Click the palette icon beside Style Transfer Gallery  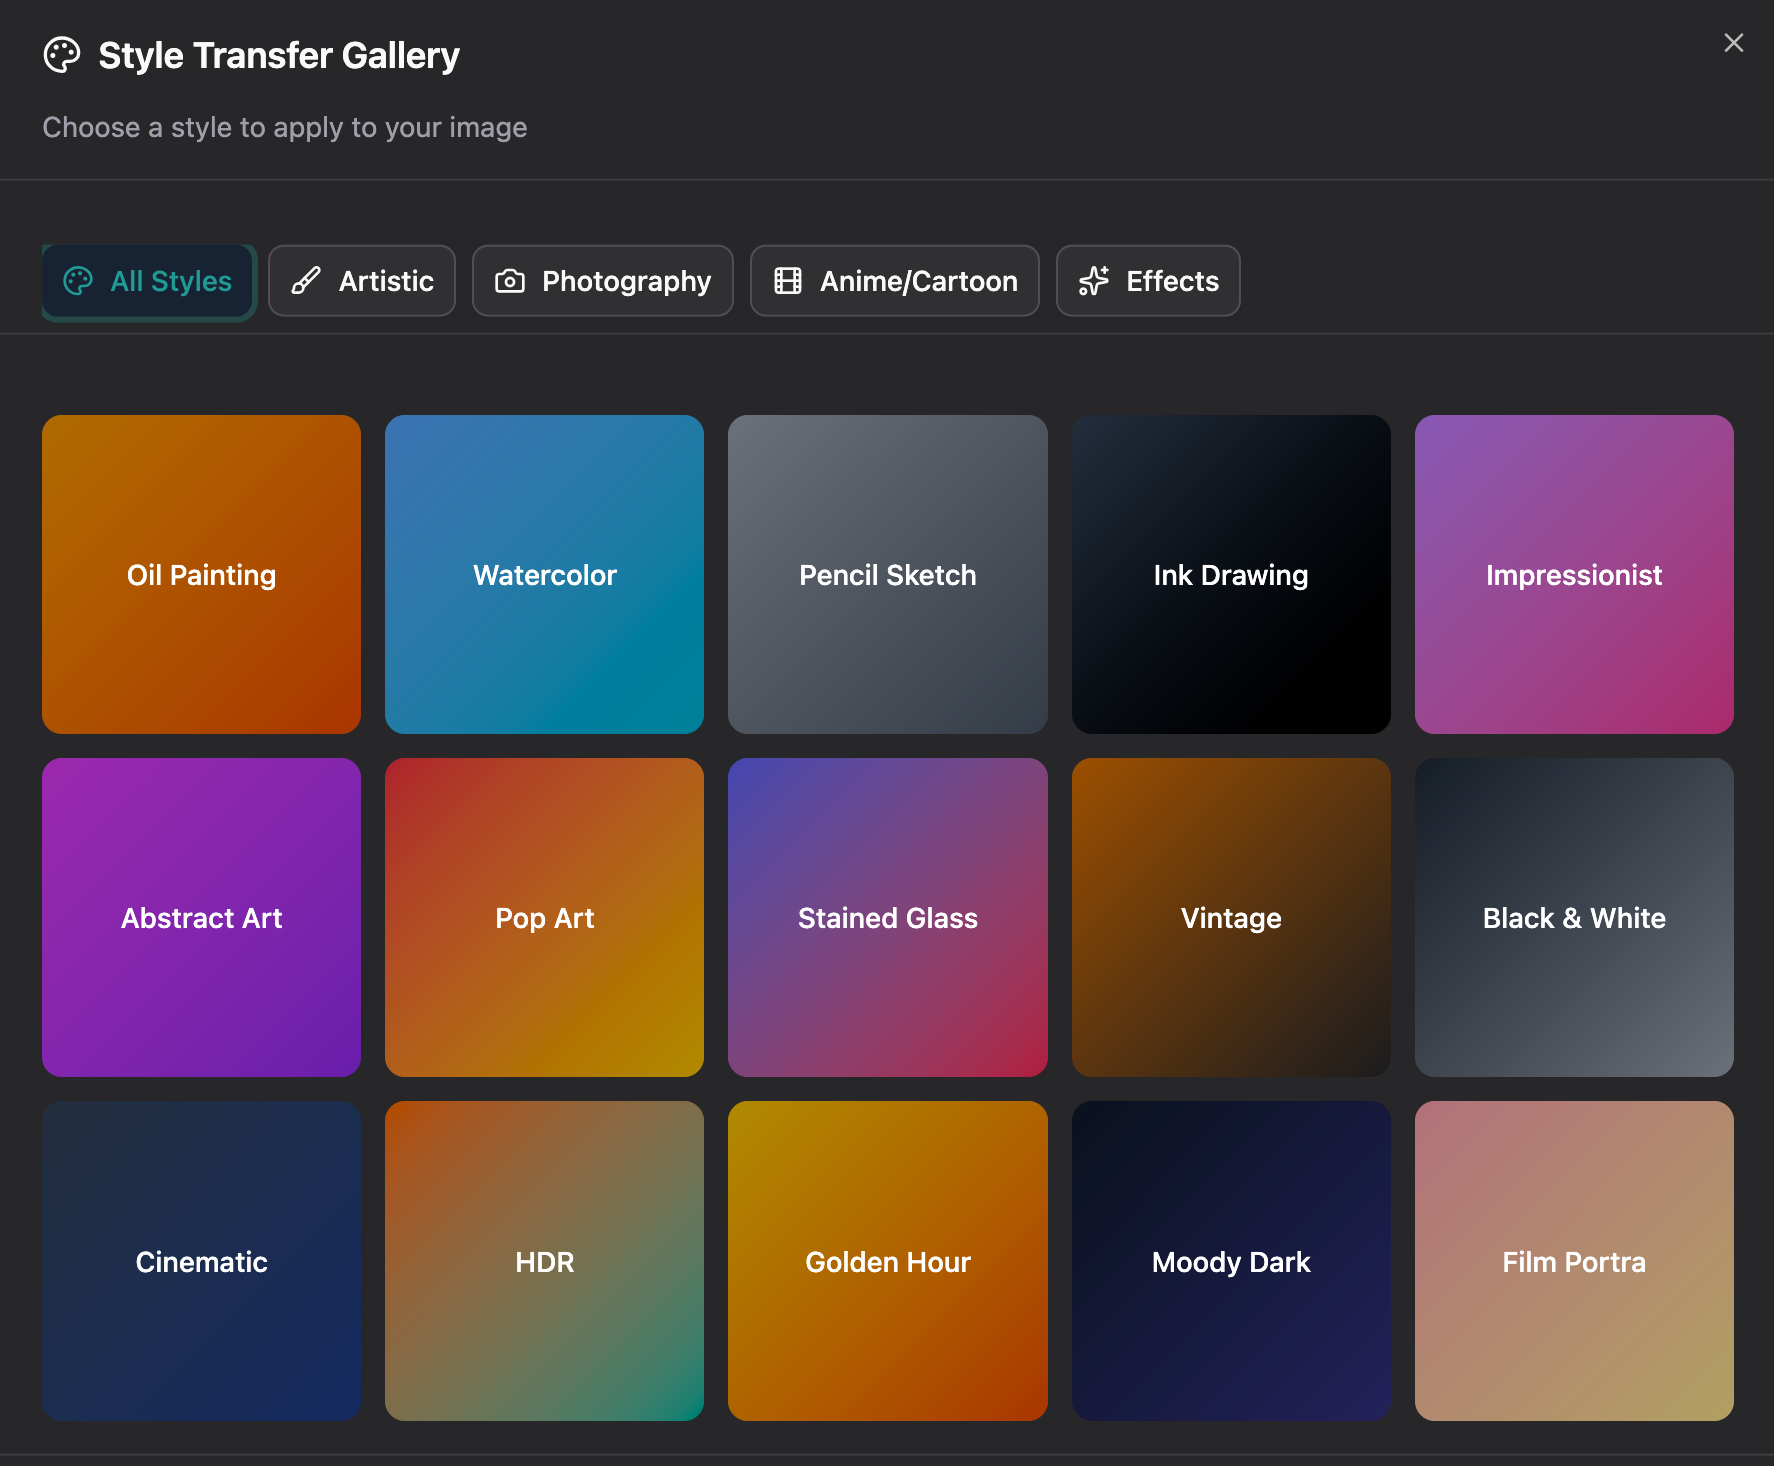pos(62,55)
